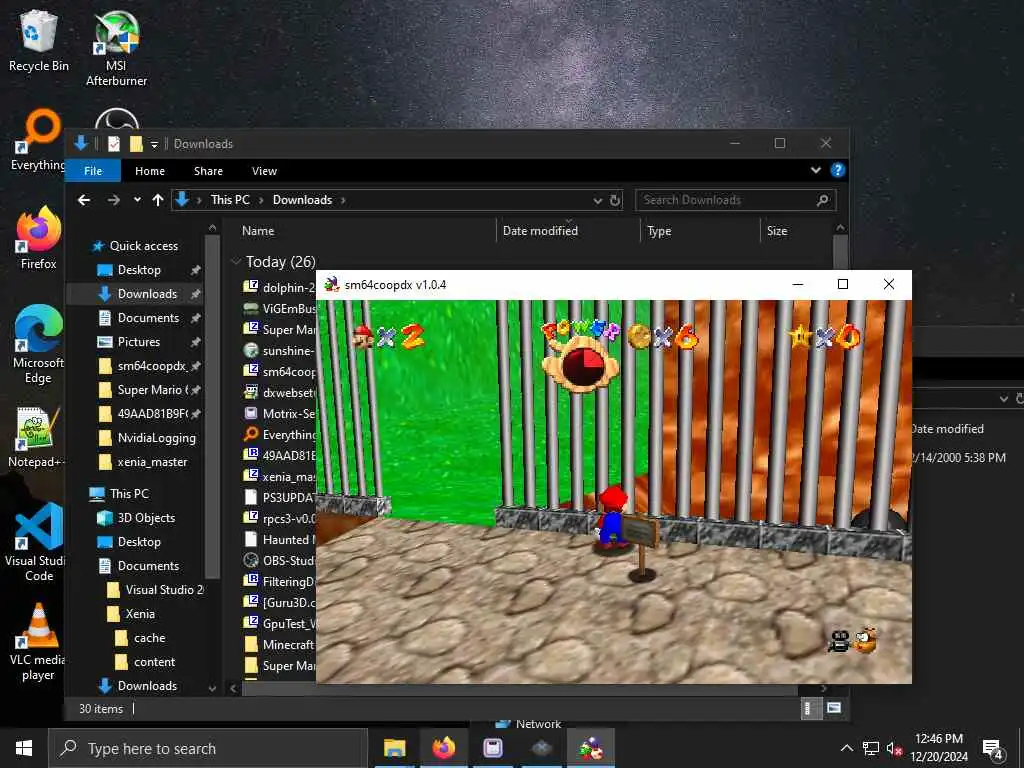The height and width of the screenshot is (768, 1024).
Task: Click new folder icon in Explorer title bar
Action: 136,144
